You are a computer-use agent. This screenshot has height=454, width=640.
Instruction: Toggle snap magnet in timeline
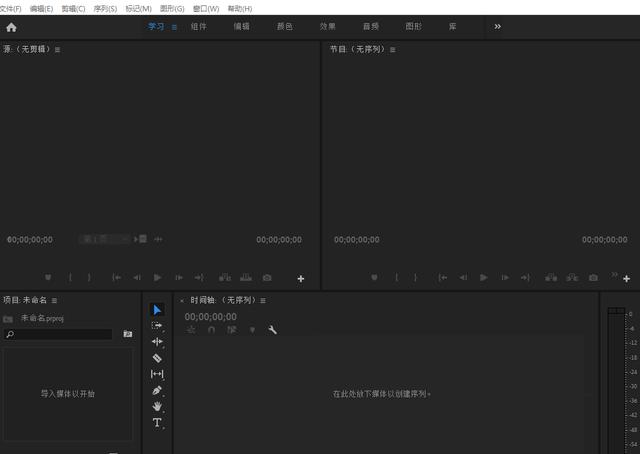click(211, 329)
